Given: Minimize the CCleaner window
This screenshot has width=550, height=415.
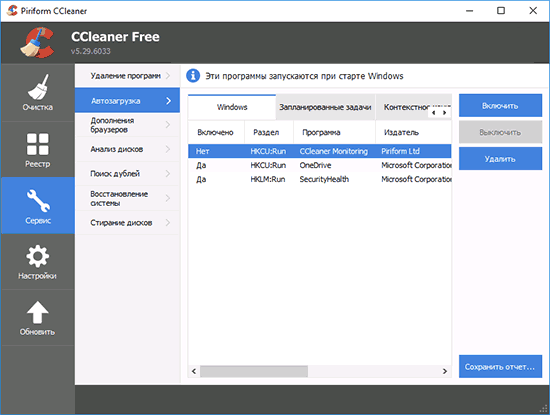Looking at the screenshot, I should point(469,11).
